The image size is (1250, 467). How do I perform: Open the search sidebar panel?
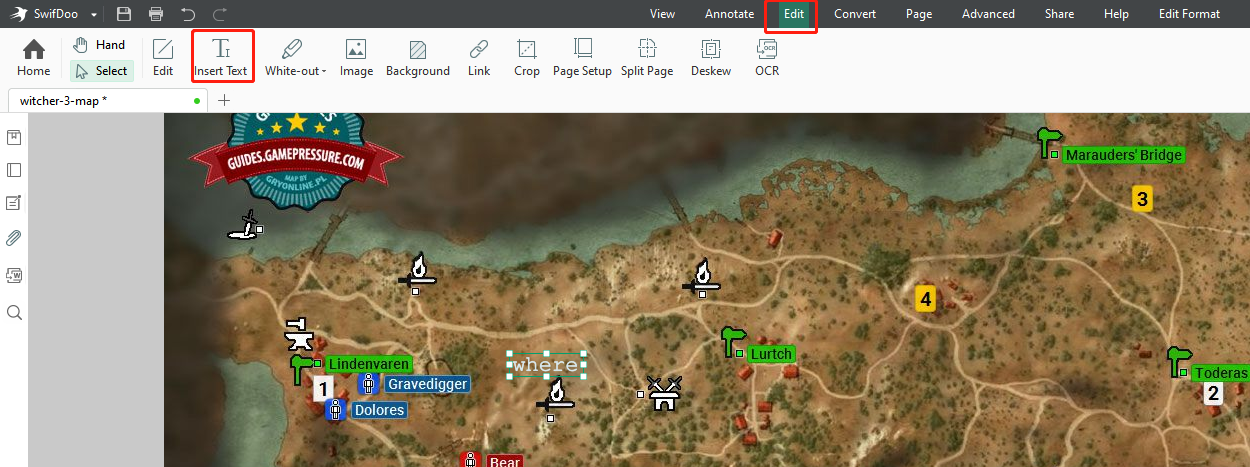14,312
